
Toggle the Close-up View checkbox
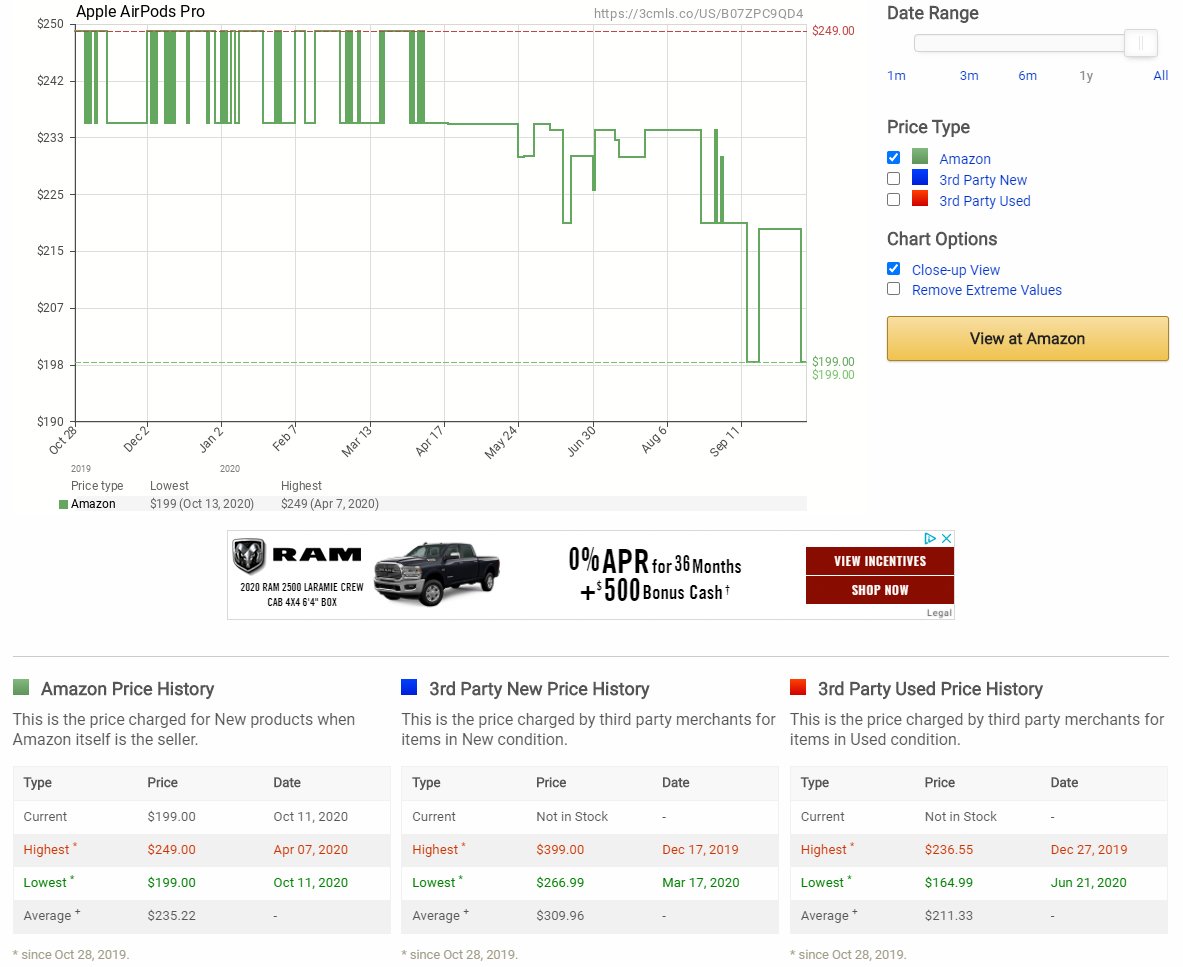tap(893, 269)
